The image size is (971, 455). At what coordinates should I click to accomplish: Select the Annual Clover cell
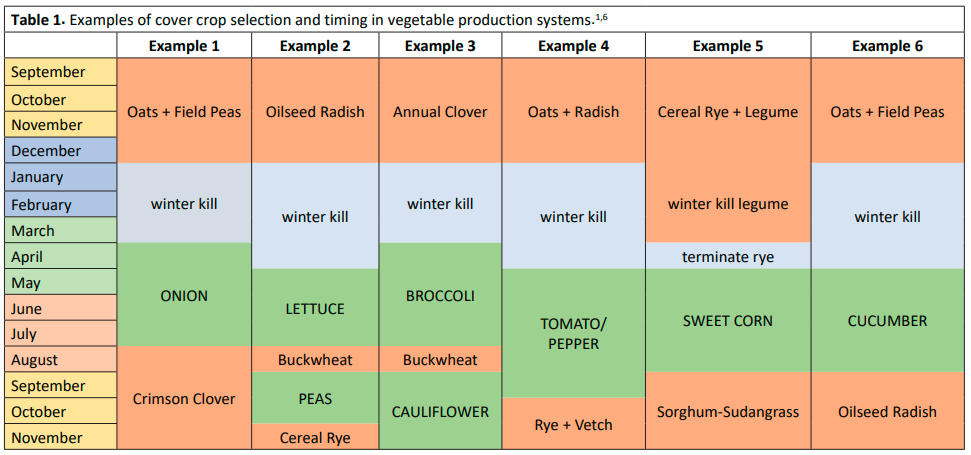440,112
